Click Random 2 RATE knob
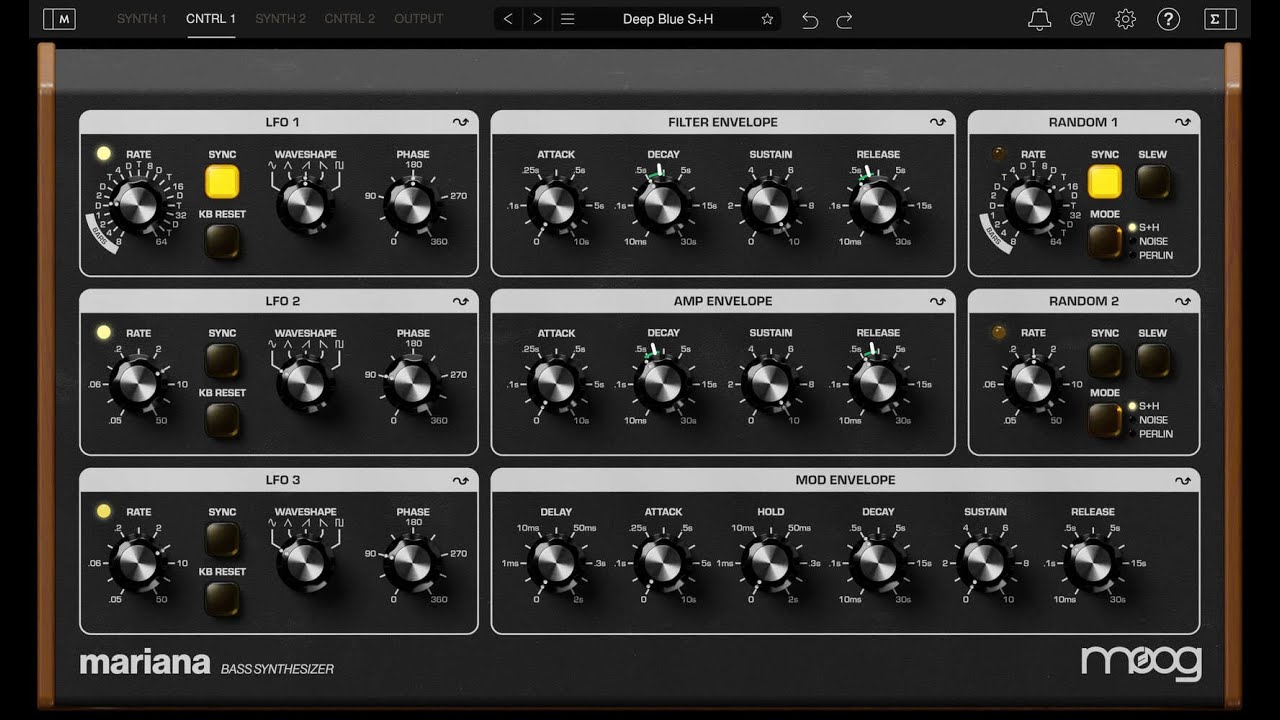 point(1033,384)
